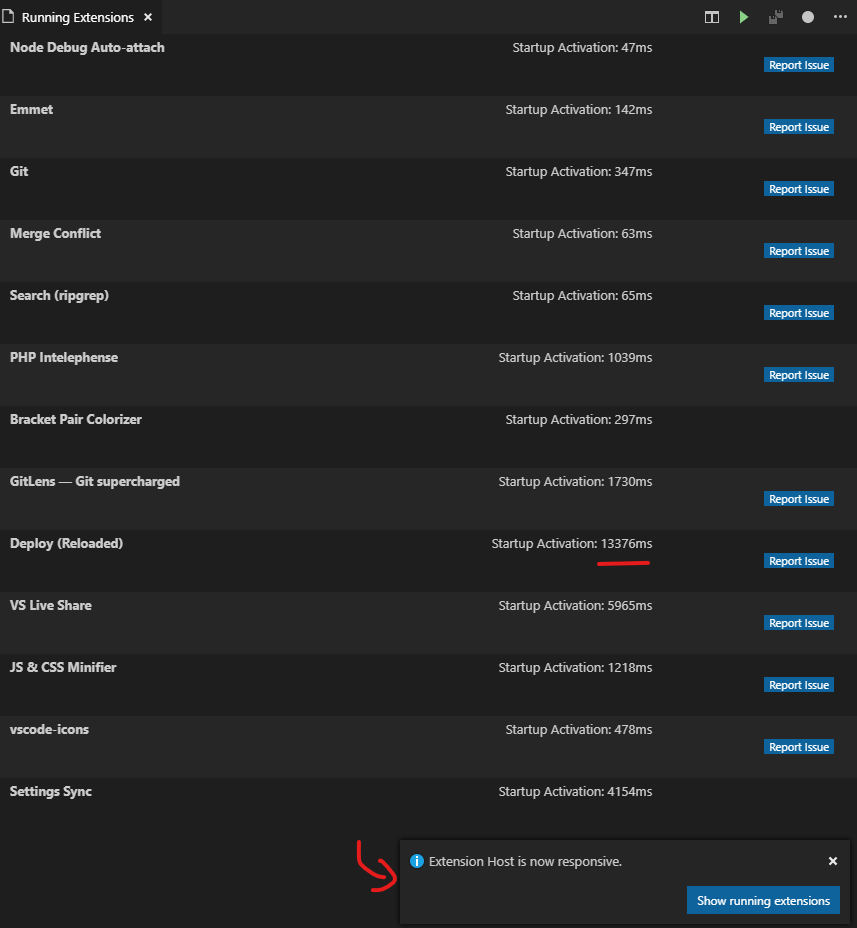Image resolution: width=857 pixels, height=928 pixels.
Task: Report an issue for Deploy (Reloaded)
Action: pos(798,560)
